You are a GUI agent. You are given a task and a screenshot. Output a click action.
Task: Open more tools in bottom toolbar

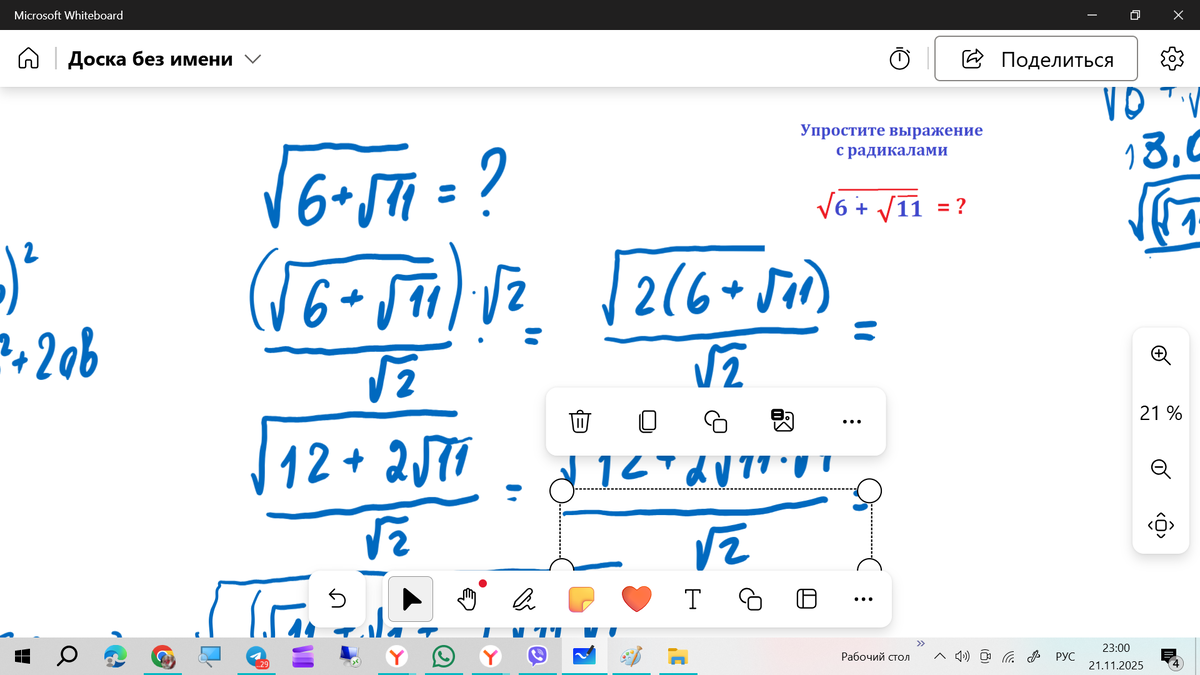pyautogui.click(x=863, y=599)
